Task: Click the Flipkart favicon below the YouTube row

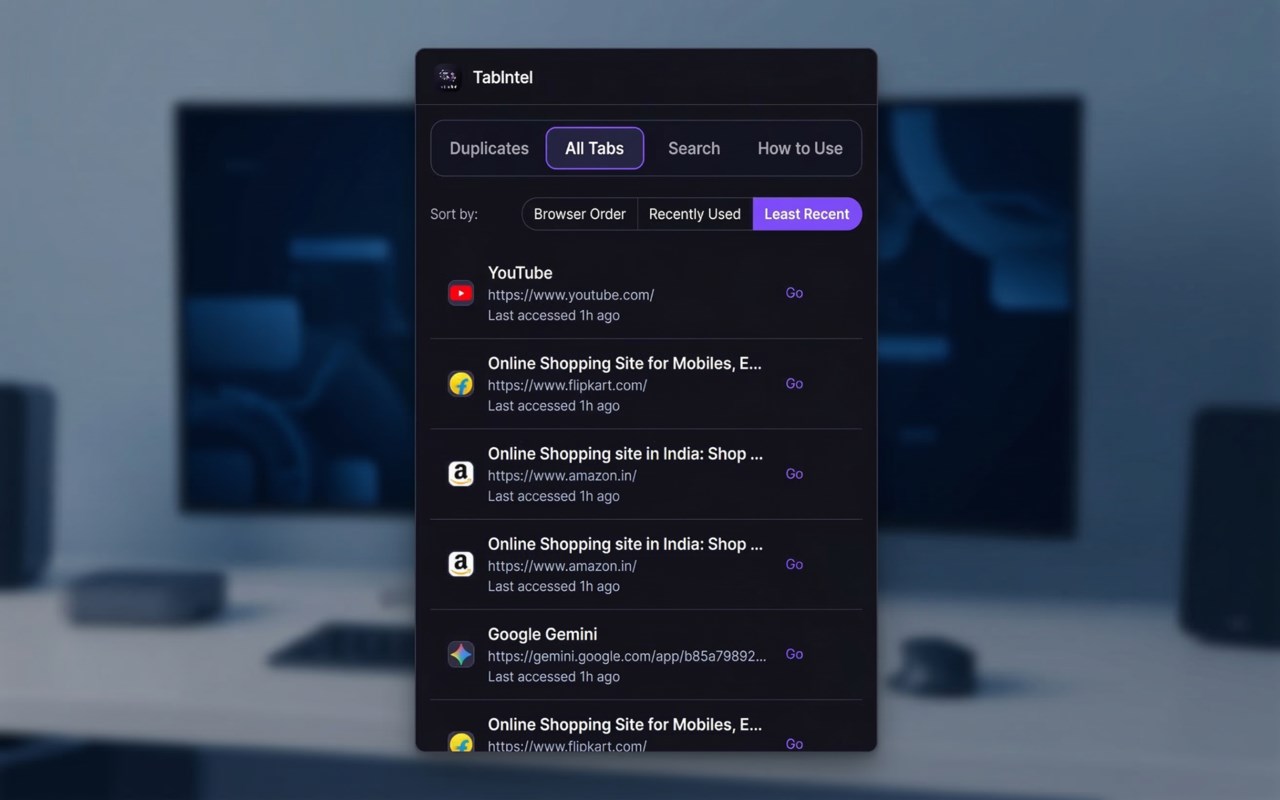Action: click(x=461, y=384)
